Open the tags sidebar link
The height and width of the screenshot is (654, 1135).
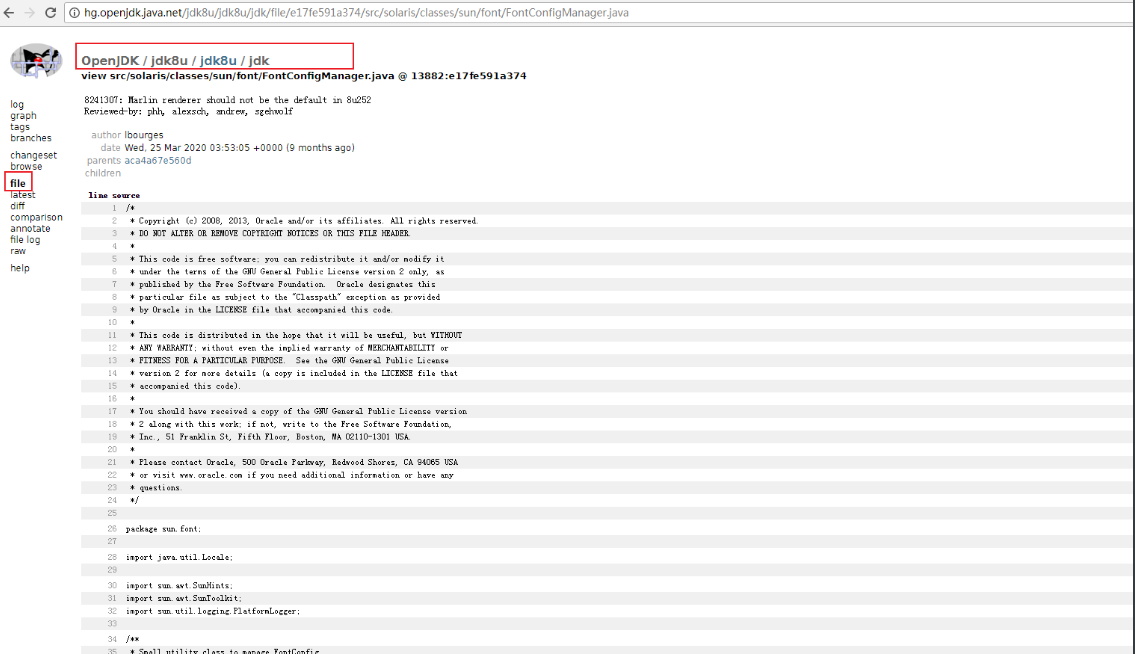[20, 127]
